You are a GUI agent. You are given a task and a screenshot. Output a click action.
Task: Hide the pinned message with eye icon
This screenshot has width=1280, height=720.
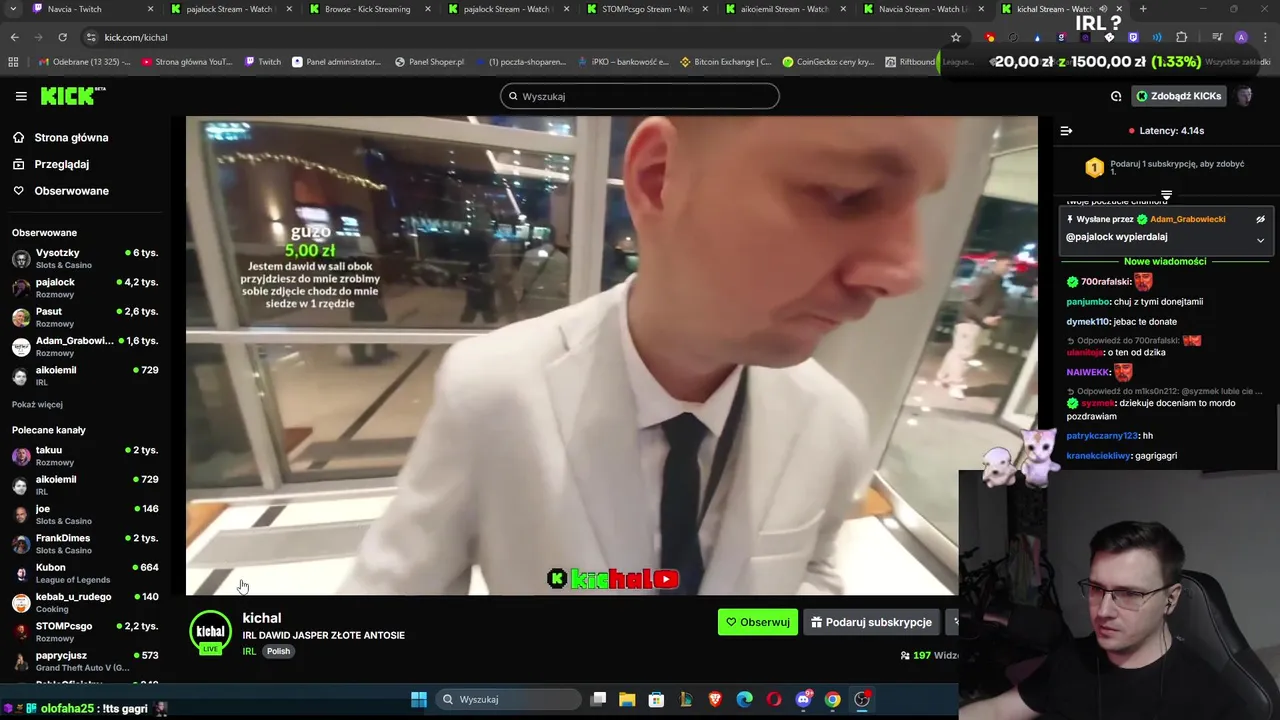(1260, 219)
